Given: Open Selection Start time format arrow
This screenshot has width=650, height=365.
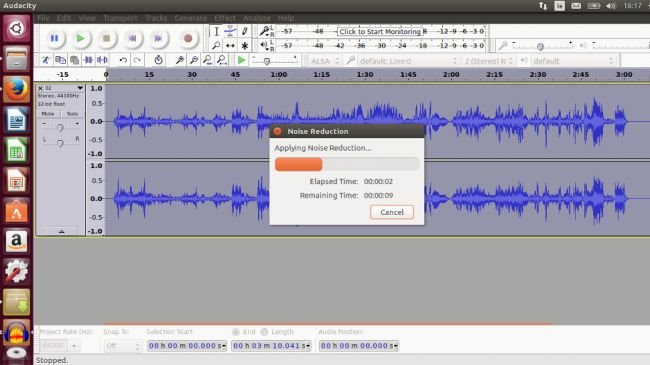Looking at the screenshot, I should click(224, 346).
